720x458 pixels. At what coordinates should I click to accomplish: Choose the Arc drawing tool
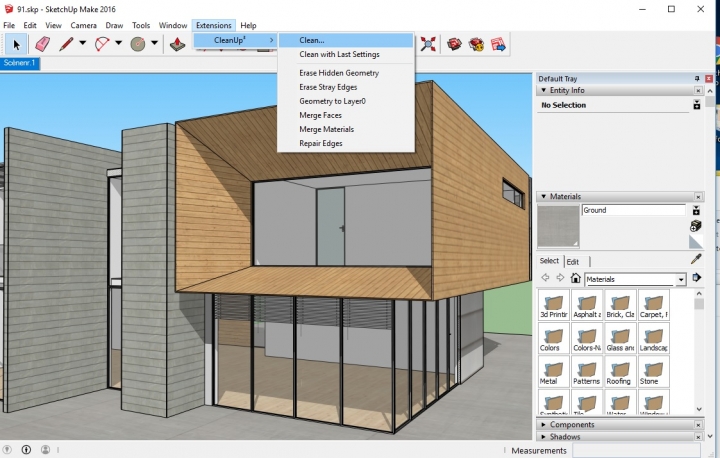tap(101, 44)
